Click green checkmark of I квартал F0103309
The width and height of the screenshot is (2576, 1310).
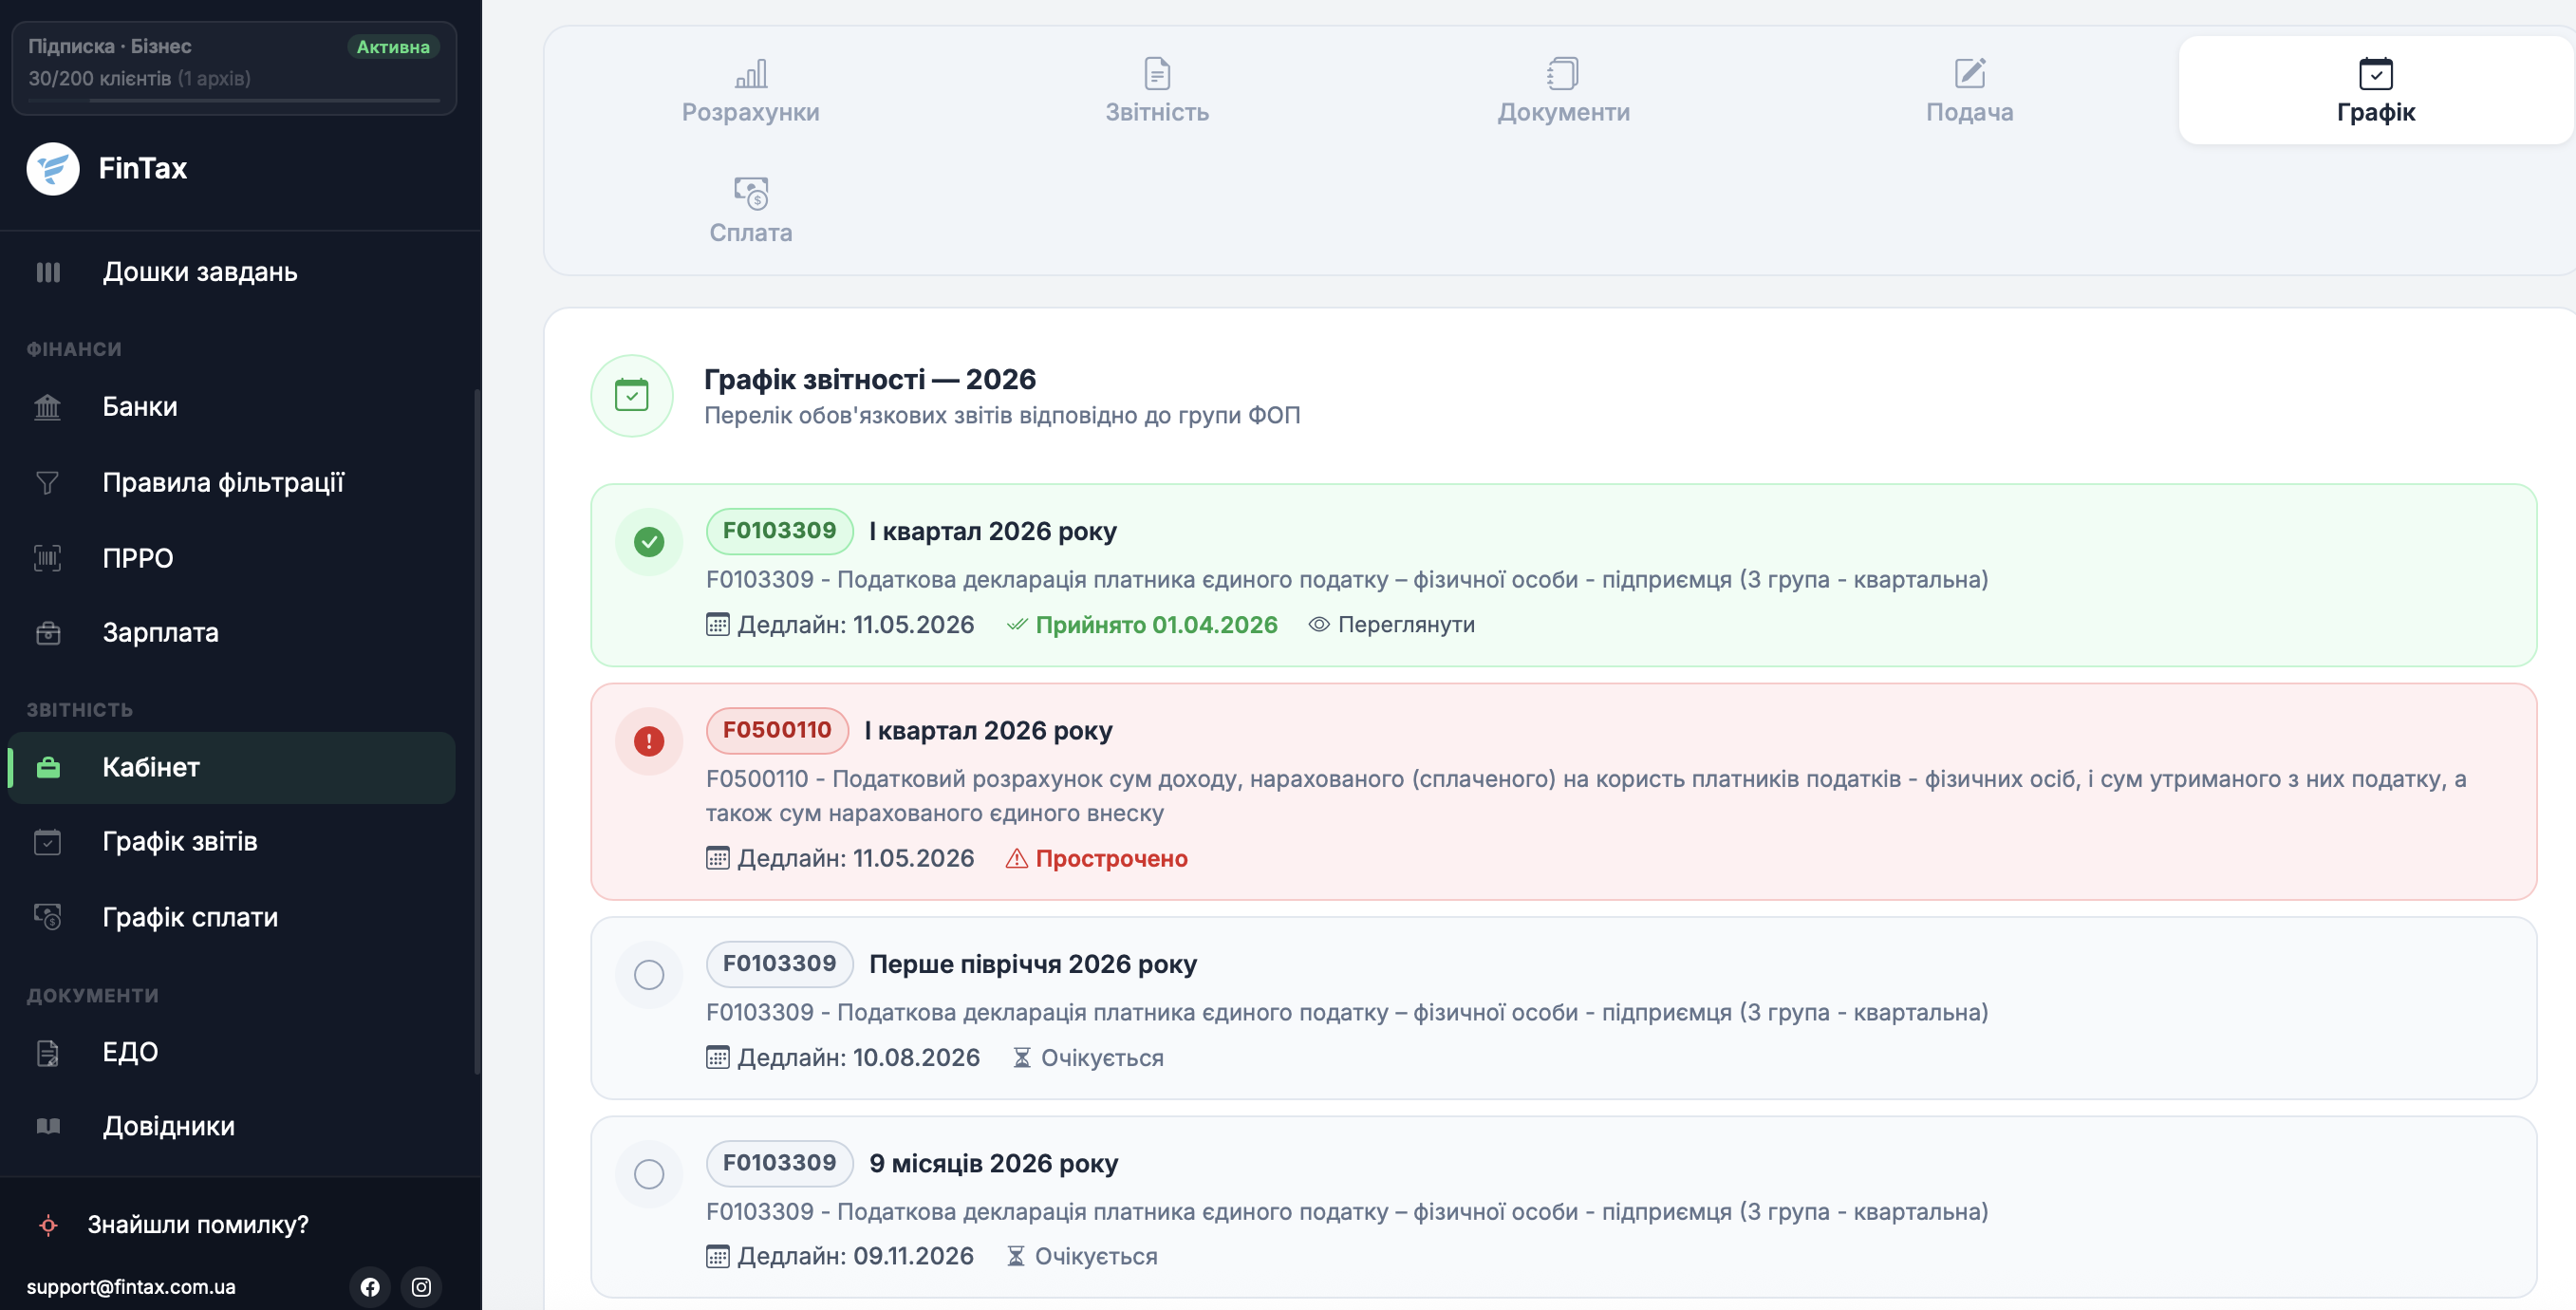pyautogui.click(x=649, y=542)
